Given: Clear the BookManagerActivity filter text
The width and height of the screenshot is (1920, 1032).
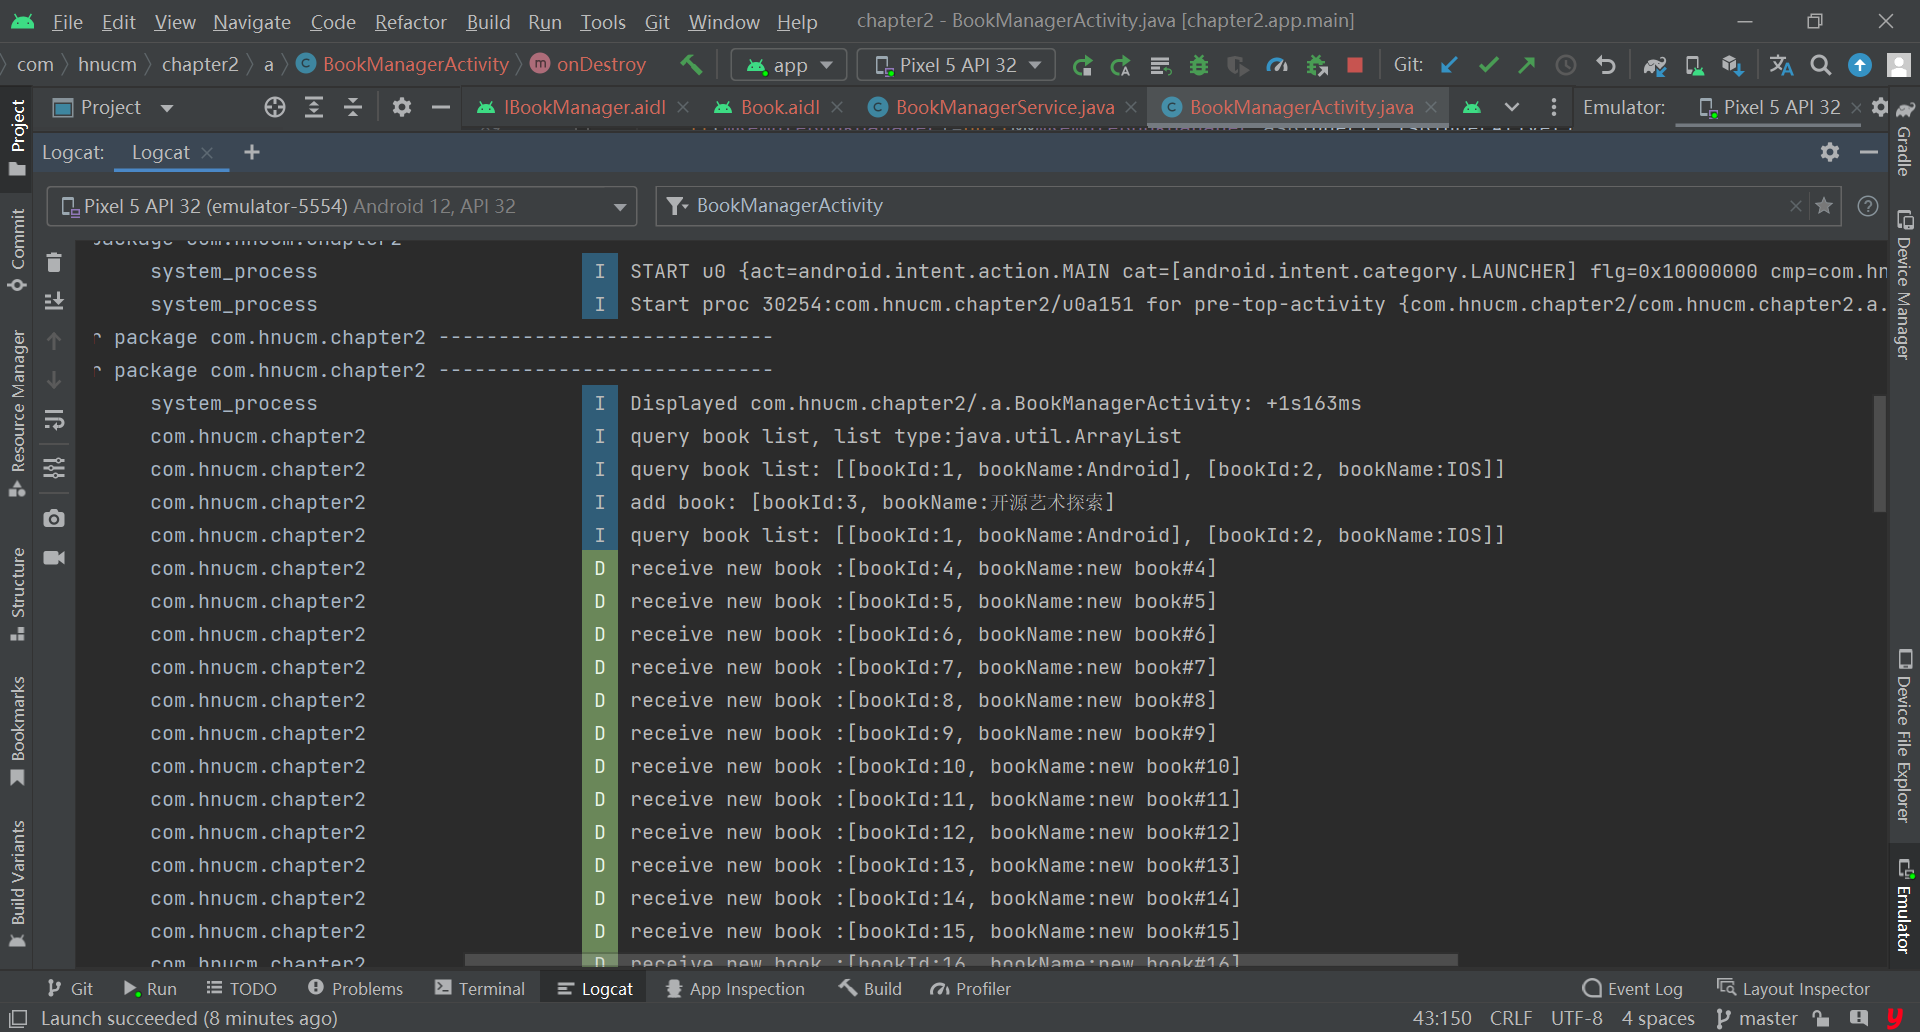Looking at the screenshot, I should tap(1796, 206).
